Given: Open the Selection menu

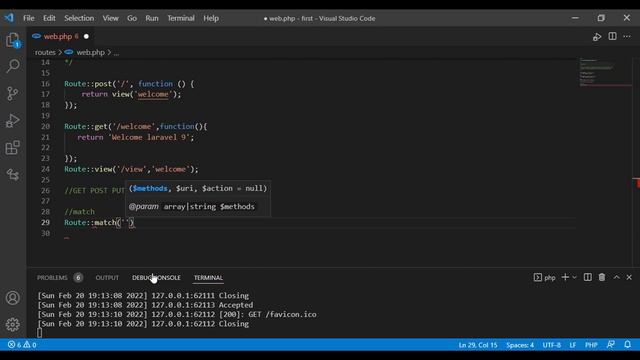Looking at the screenshot, I should click(x=79, y=18).
